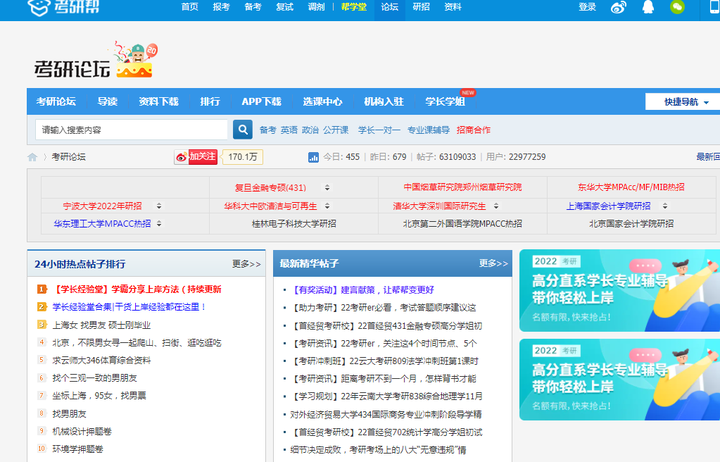Click the upper 2022考研 tutoring banner

[619, 291]
